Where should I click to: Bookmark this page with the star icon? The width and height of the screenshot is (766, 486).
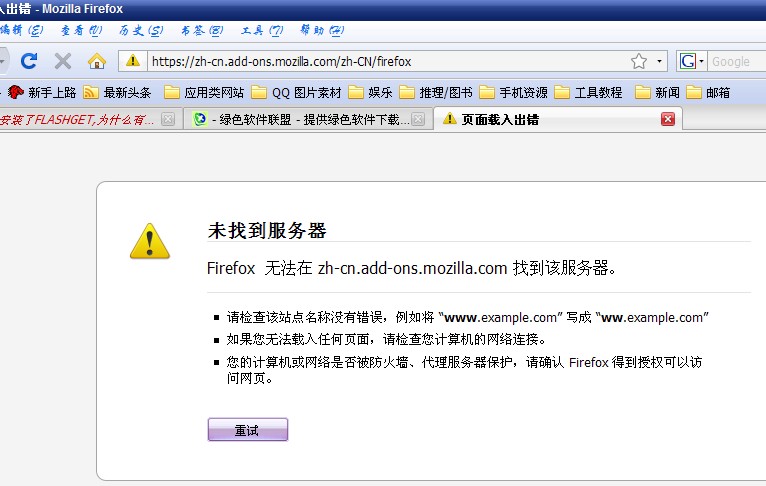pyautogui.click(x=638, y=62)
